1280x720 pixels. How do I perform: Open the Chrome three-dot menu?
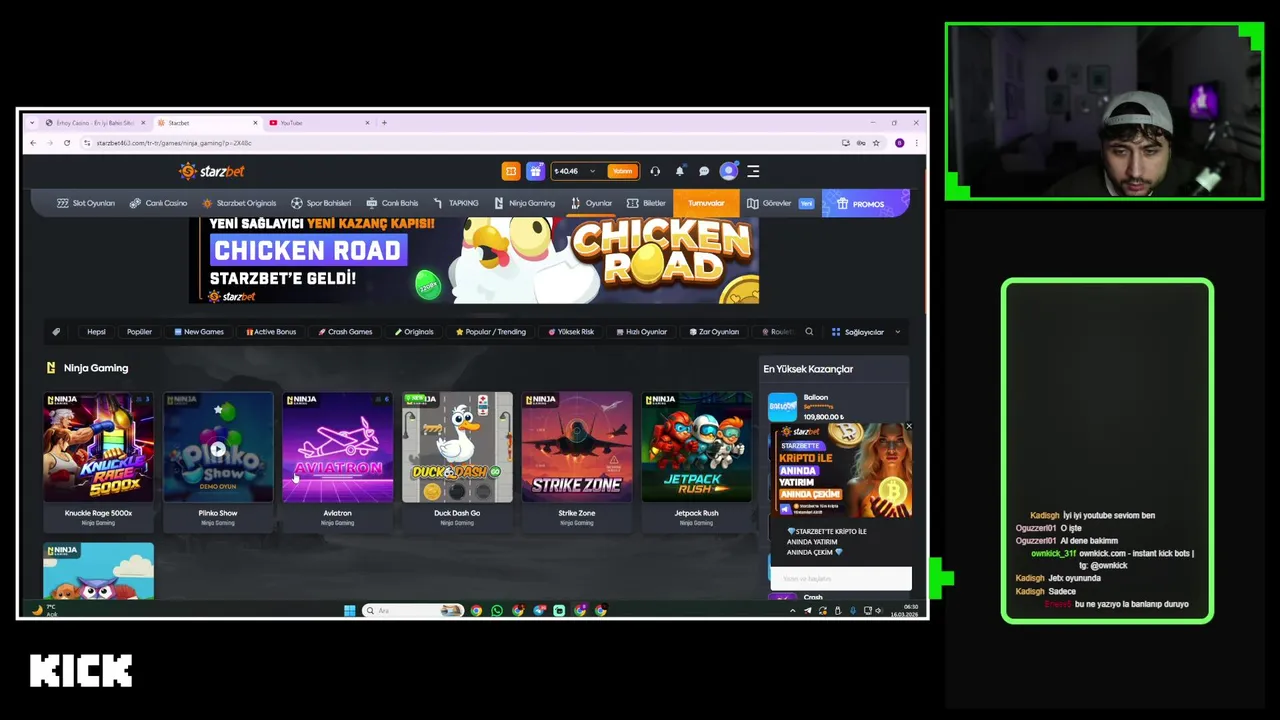point(916,143)
